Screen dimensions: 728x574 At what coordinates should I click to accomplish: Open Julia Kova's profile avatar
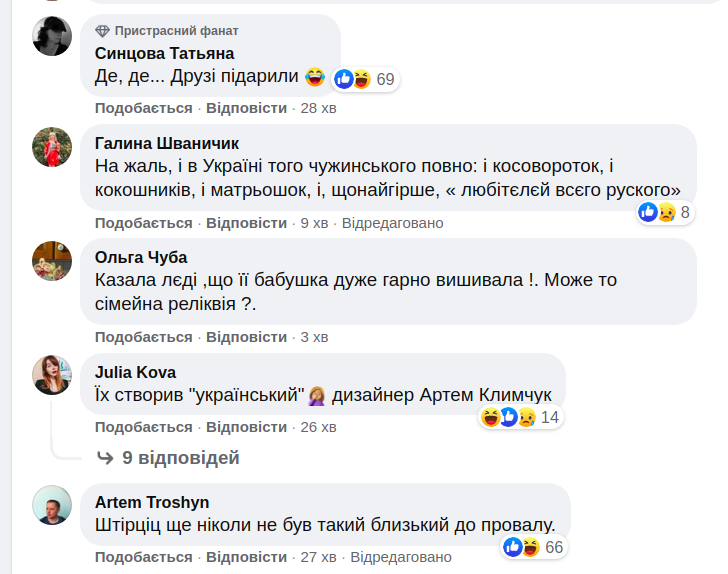pyautogui.click(x=52, y=375)
